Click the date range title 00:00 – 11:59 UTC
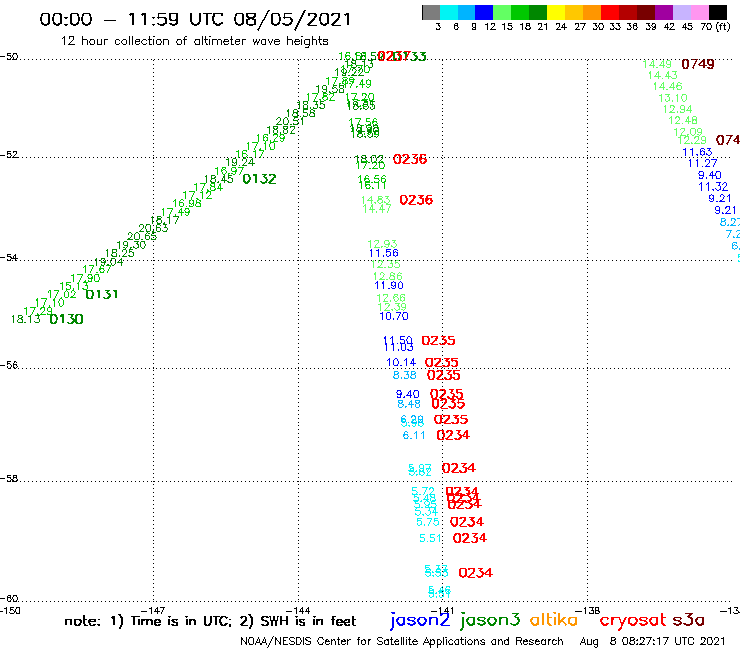Viewport: 740px width, 650px height. tap(195, 19)
